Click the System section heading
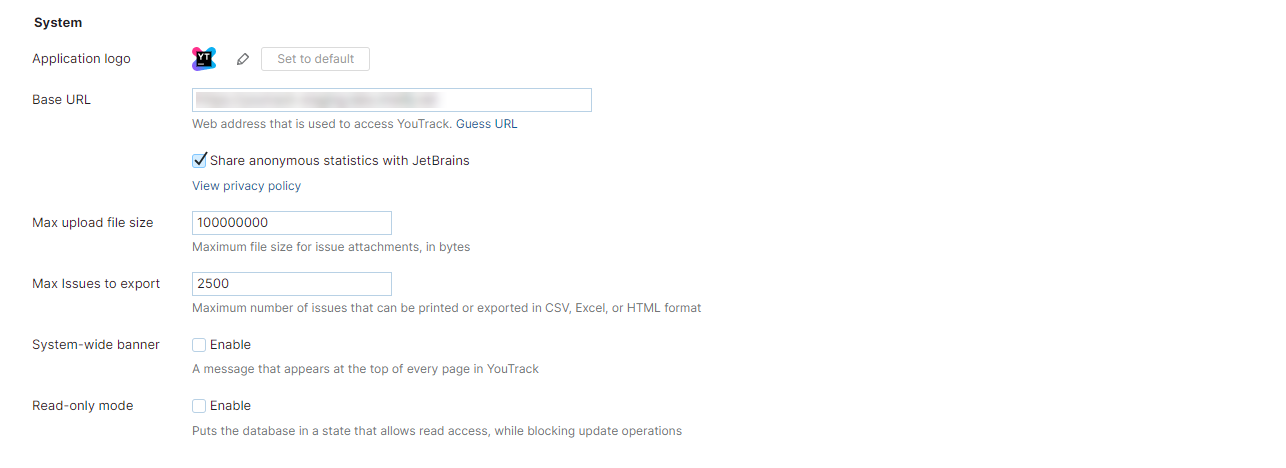The height and width of the screenshot is (468, 1286). (58, 22)
